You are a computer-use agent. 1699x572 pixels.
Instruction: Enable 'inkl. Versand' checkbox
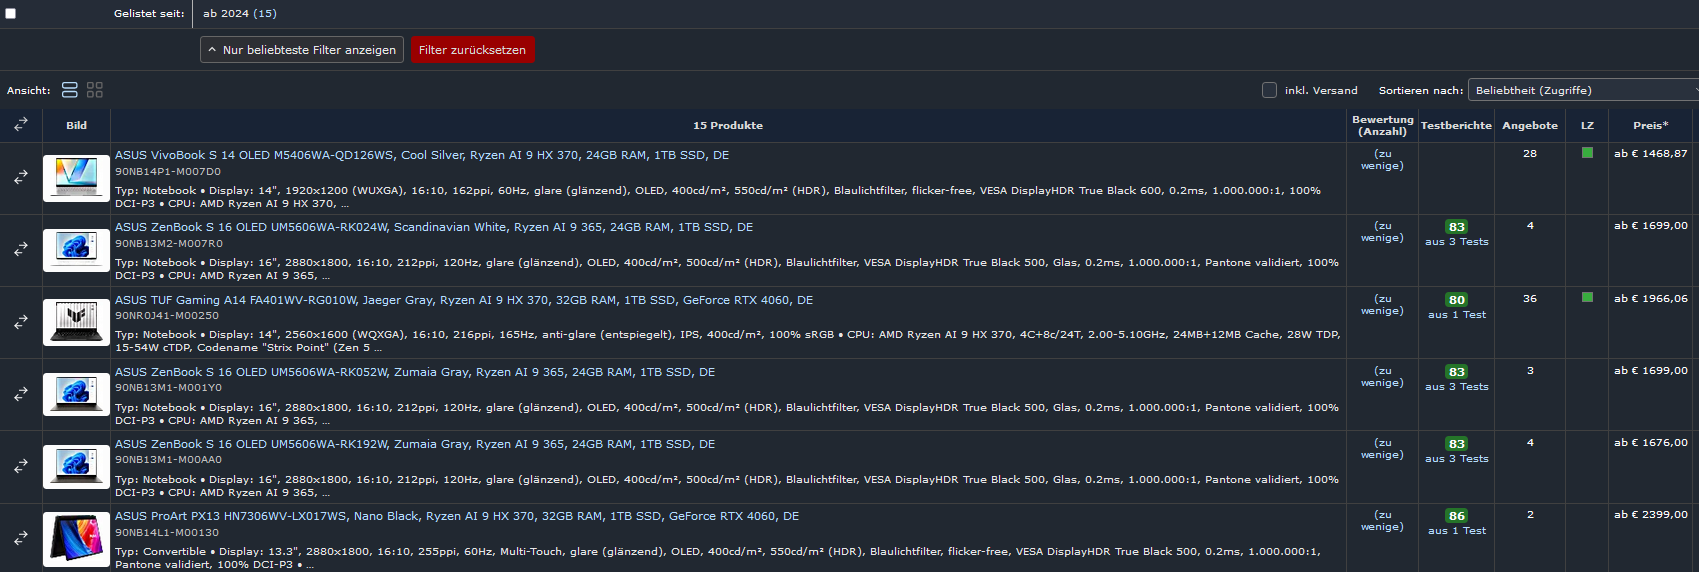(1269, 90)
